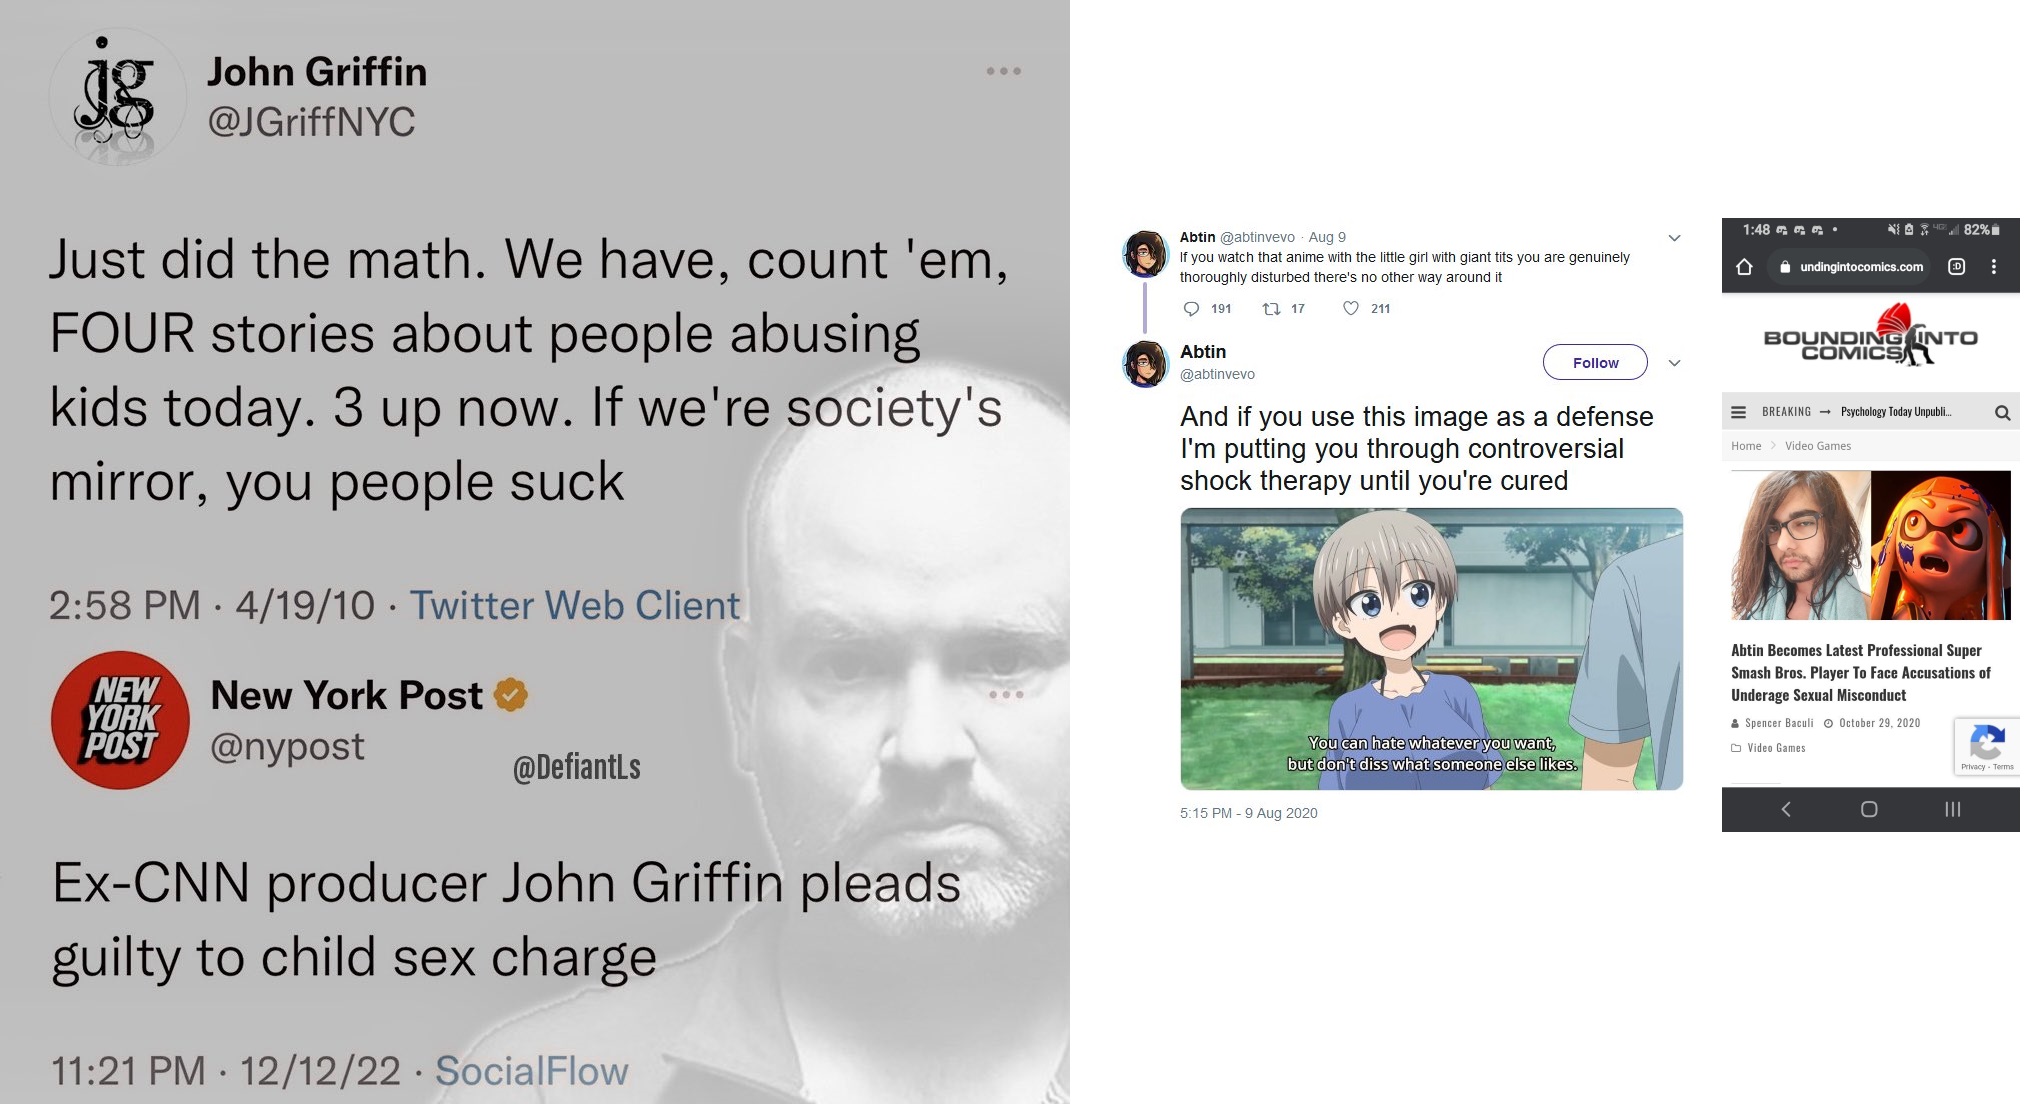This screenshot has height=1104, width=2024.
Task: Tap the browser home icon
Action: [1744, 267]
